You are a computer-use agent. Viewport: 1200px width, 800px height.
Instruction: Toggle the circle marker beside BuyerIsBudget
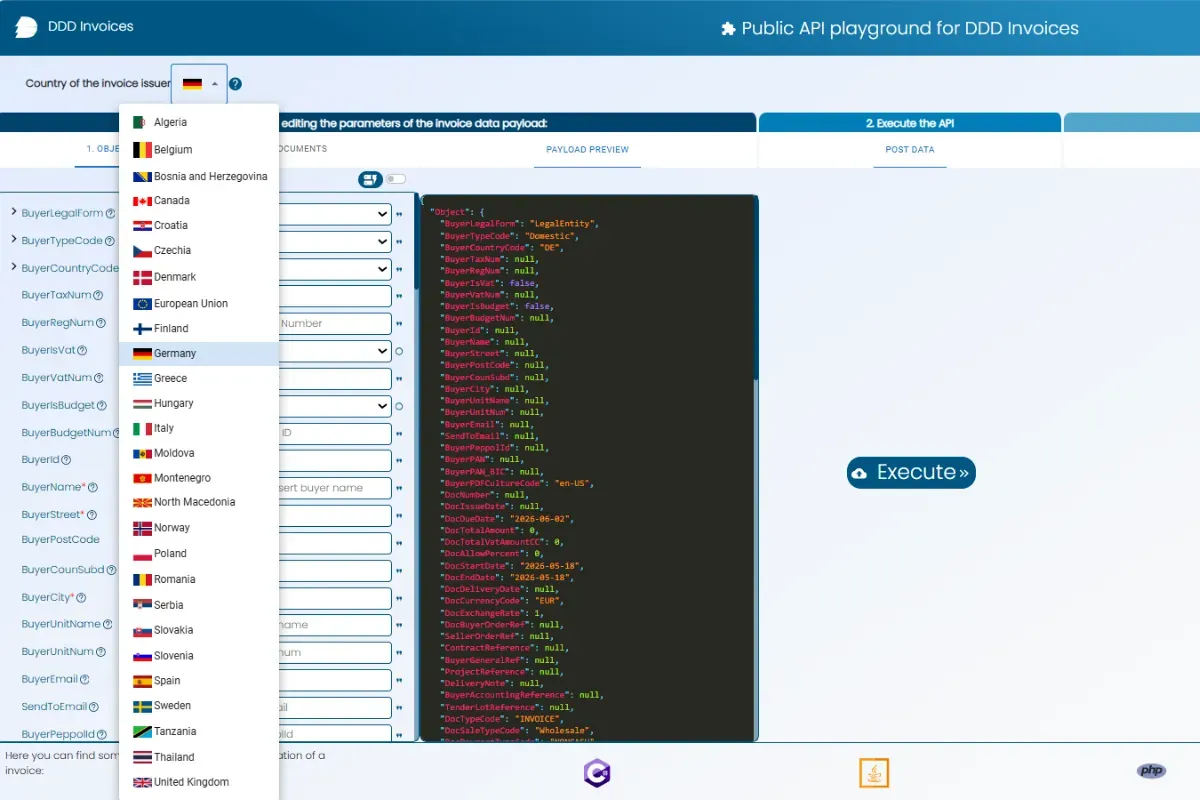pyautogui.click(x=399, y=406)
